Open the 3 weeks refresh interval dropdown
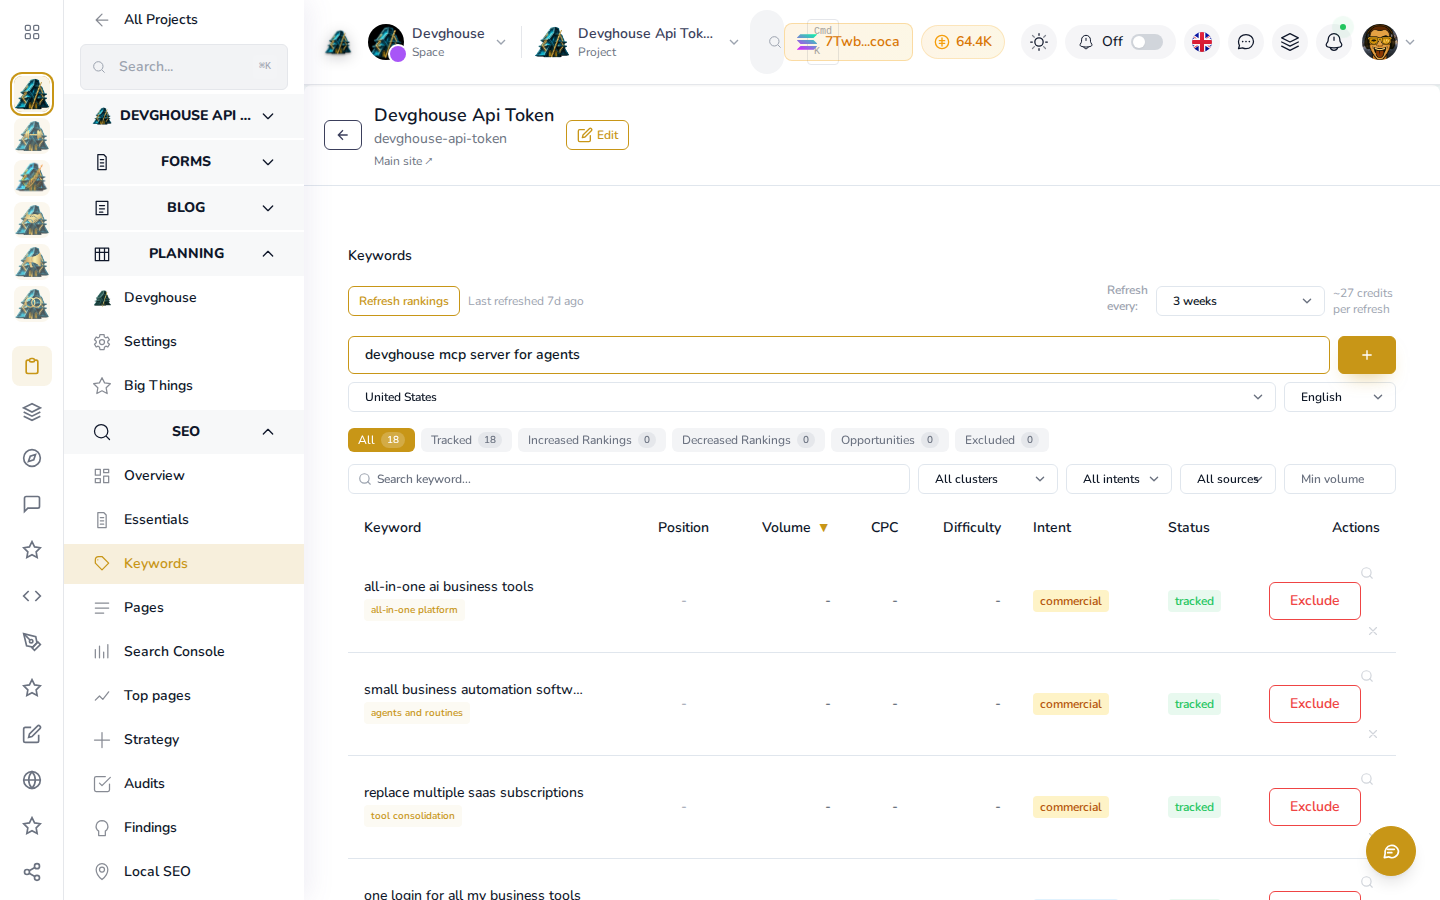The width and height of the screenshot is (1440, 900). point(1240,301)
